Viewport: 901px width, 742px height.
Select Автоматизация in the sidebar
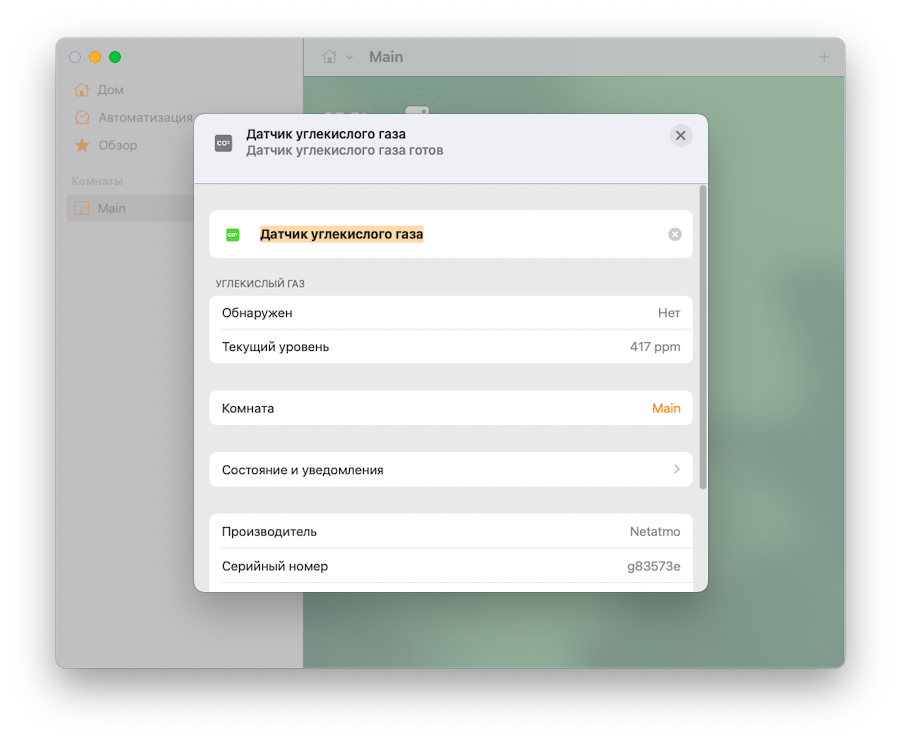click(145, 117)
